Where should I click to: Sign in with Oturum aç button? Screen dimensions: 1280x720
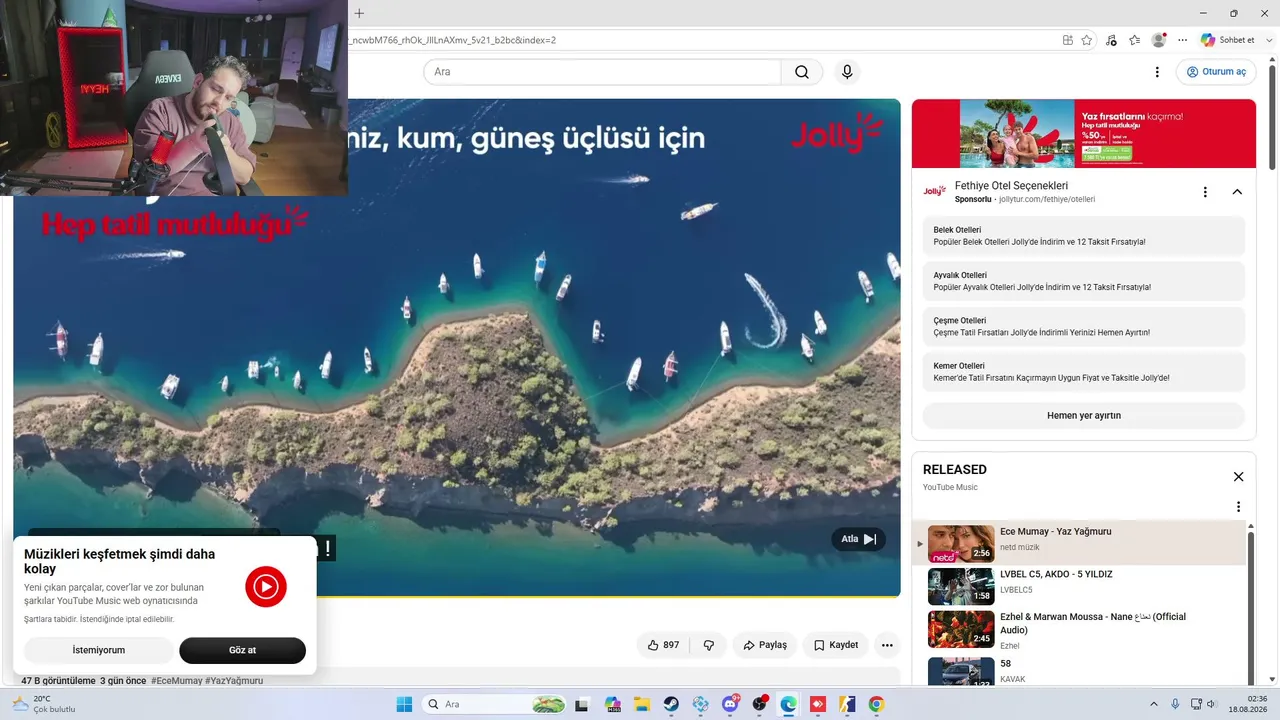tap(1215, 72)
